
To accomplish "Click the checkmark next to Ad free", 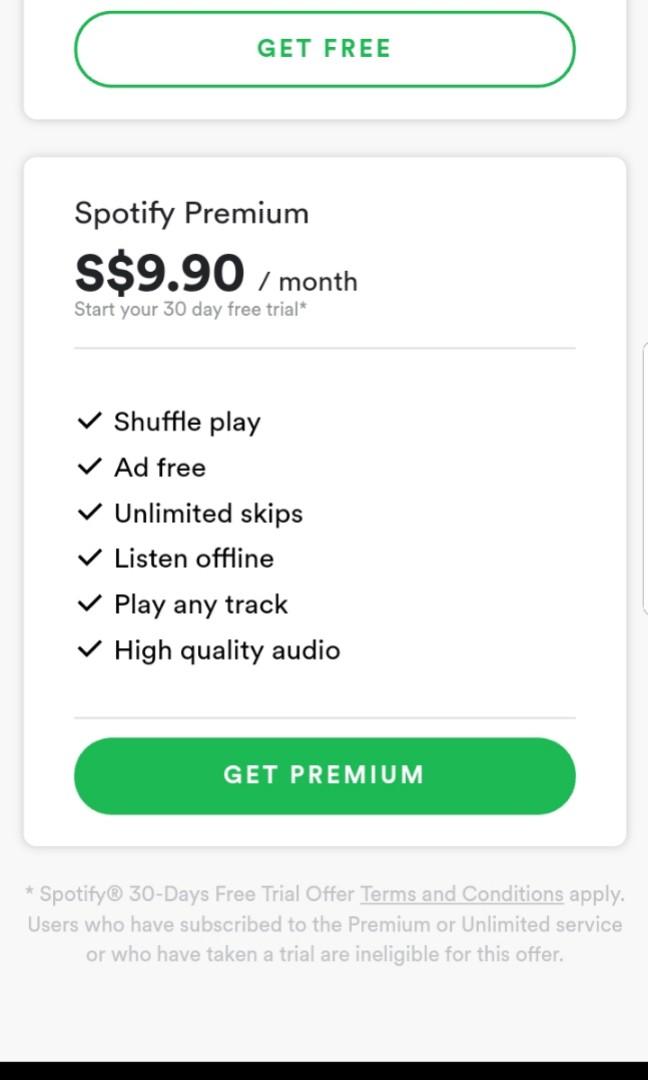I will (x=90, y=467).
